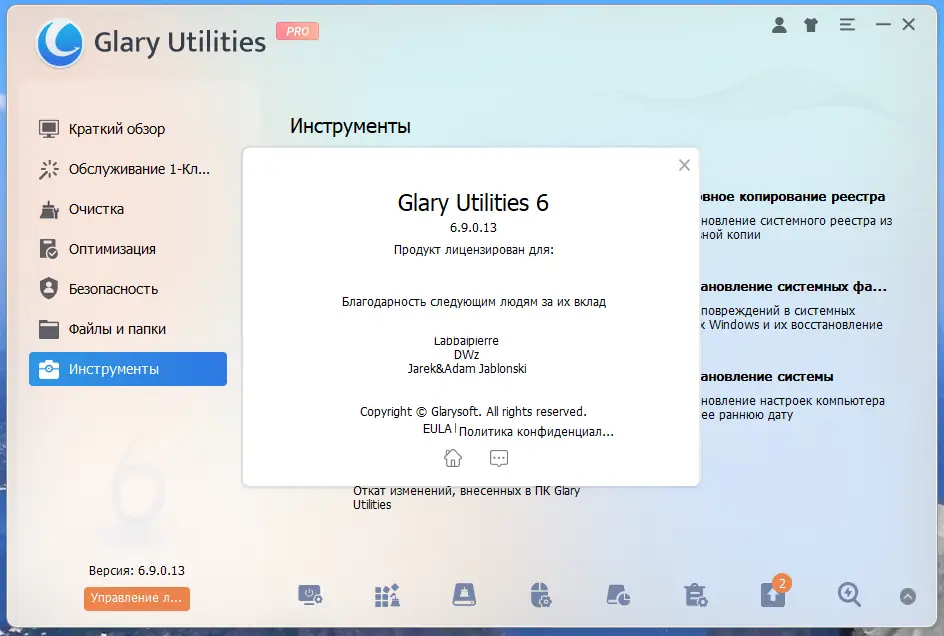Screen dimensions: 944x636
Task: Select Оптимизация in the sidebar
Action: (113, 249)
